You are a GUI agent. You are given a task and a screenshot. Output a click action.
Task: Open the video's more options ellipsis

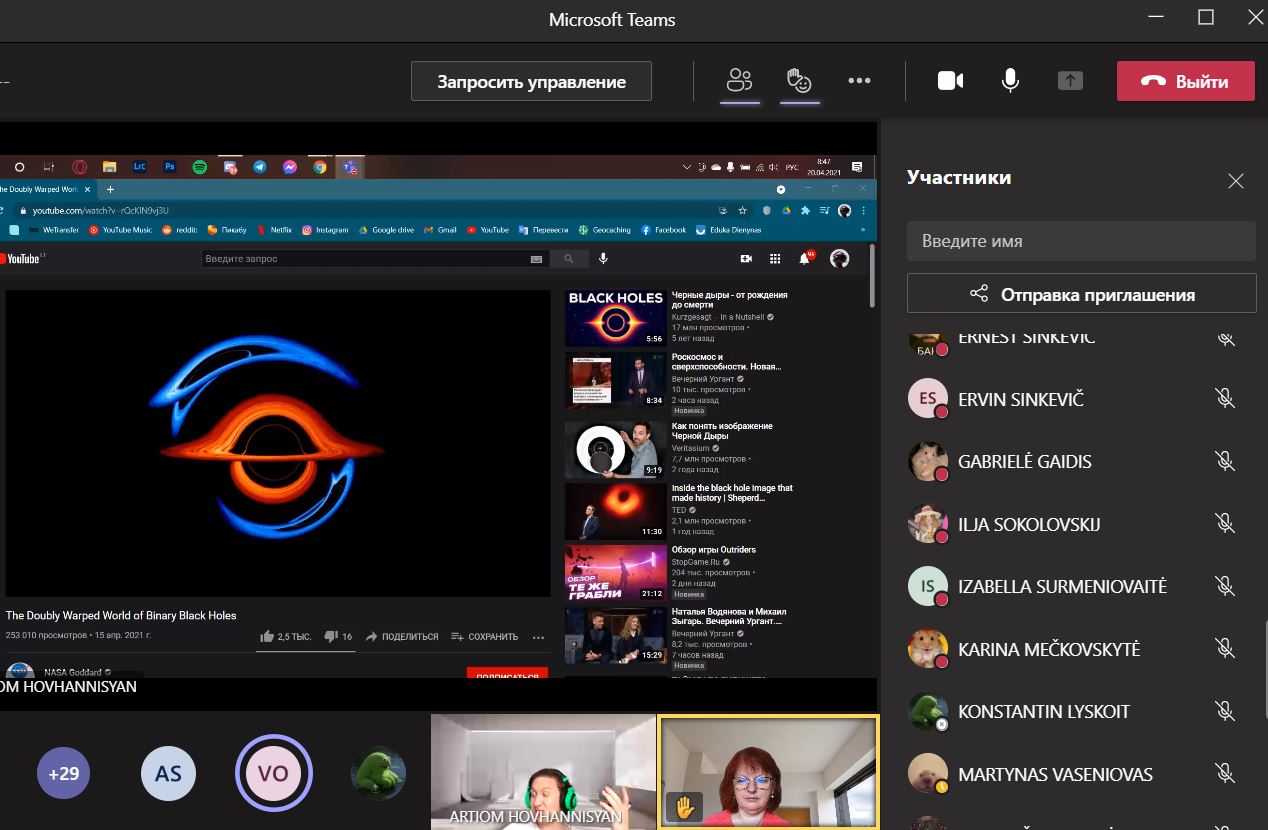tap(538, 637)
